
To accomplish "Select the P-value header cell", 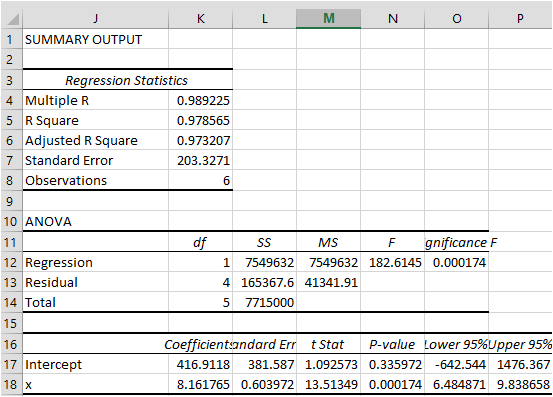I will [393, 344].
